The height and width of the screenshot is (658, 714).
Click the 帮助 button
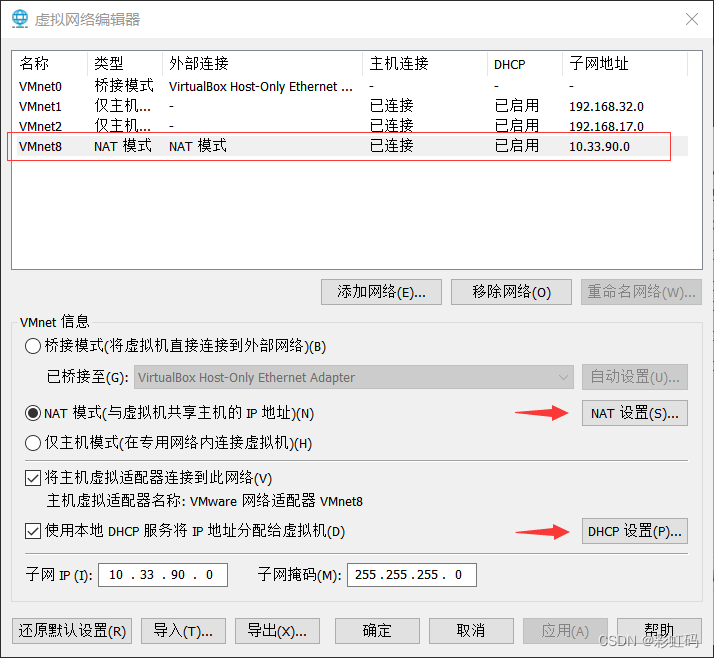tap(659, 631)
